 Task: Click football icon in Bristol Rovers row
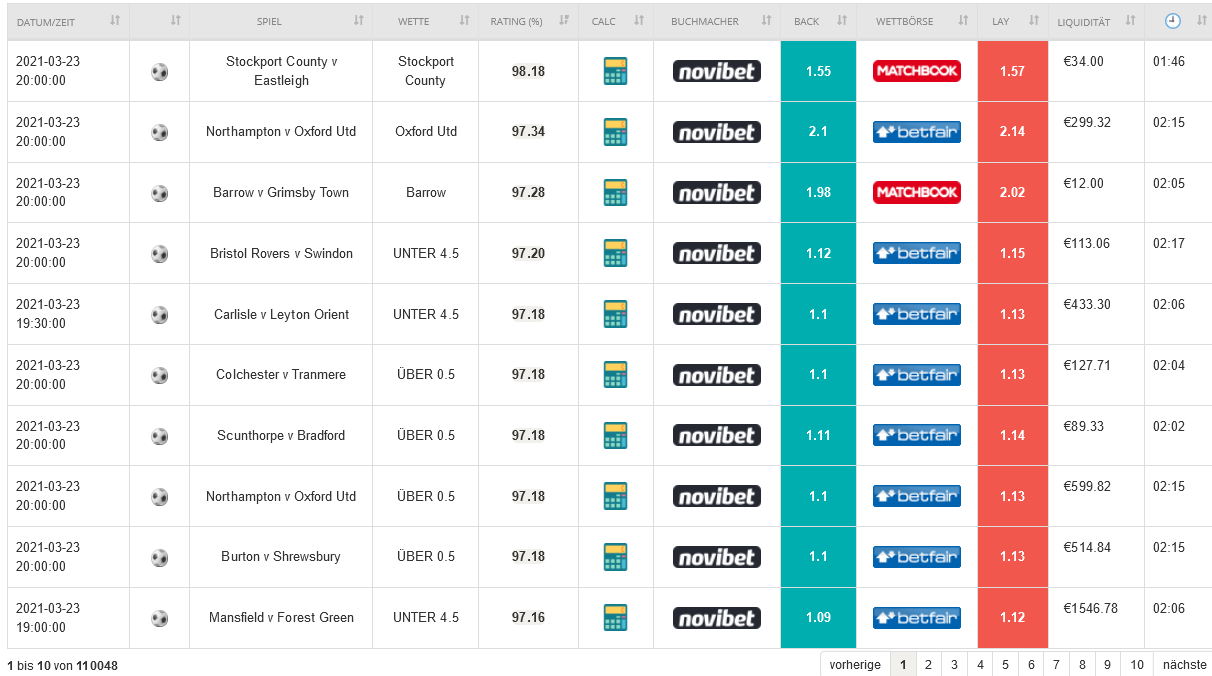click(x=159, y=254)
